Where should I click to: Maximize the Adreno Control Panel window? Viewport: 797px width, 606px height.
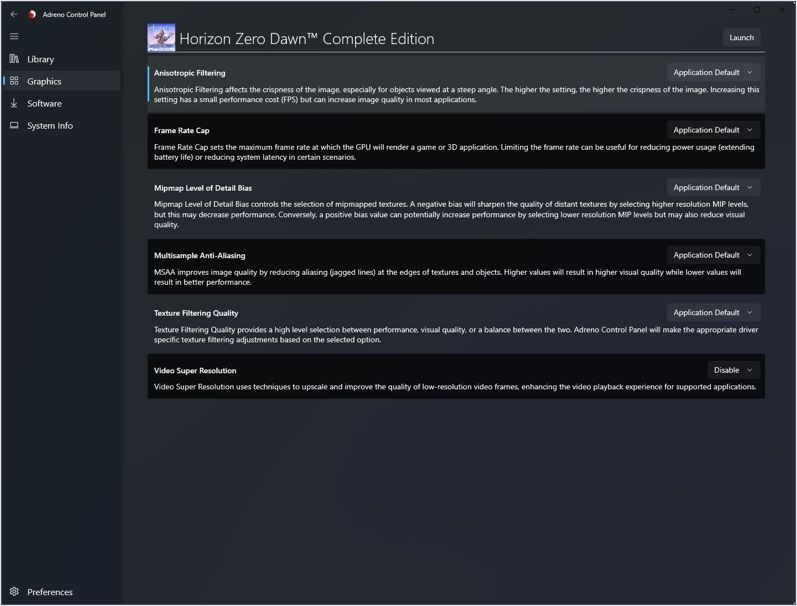click(x=757, y=10)
